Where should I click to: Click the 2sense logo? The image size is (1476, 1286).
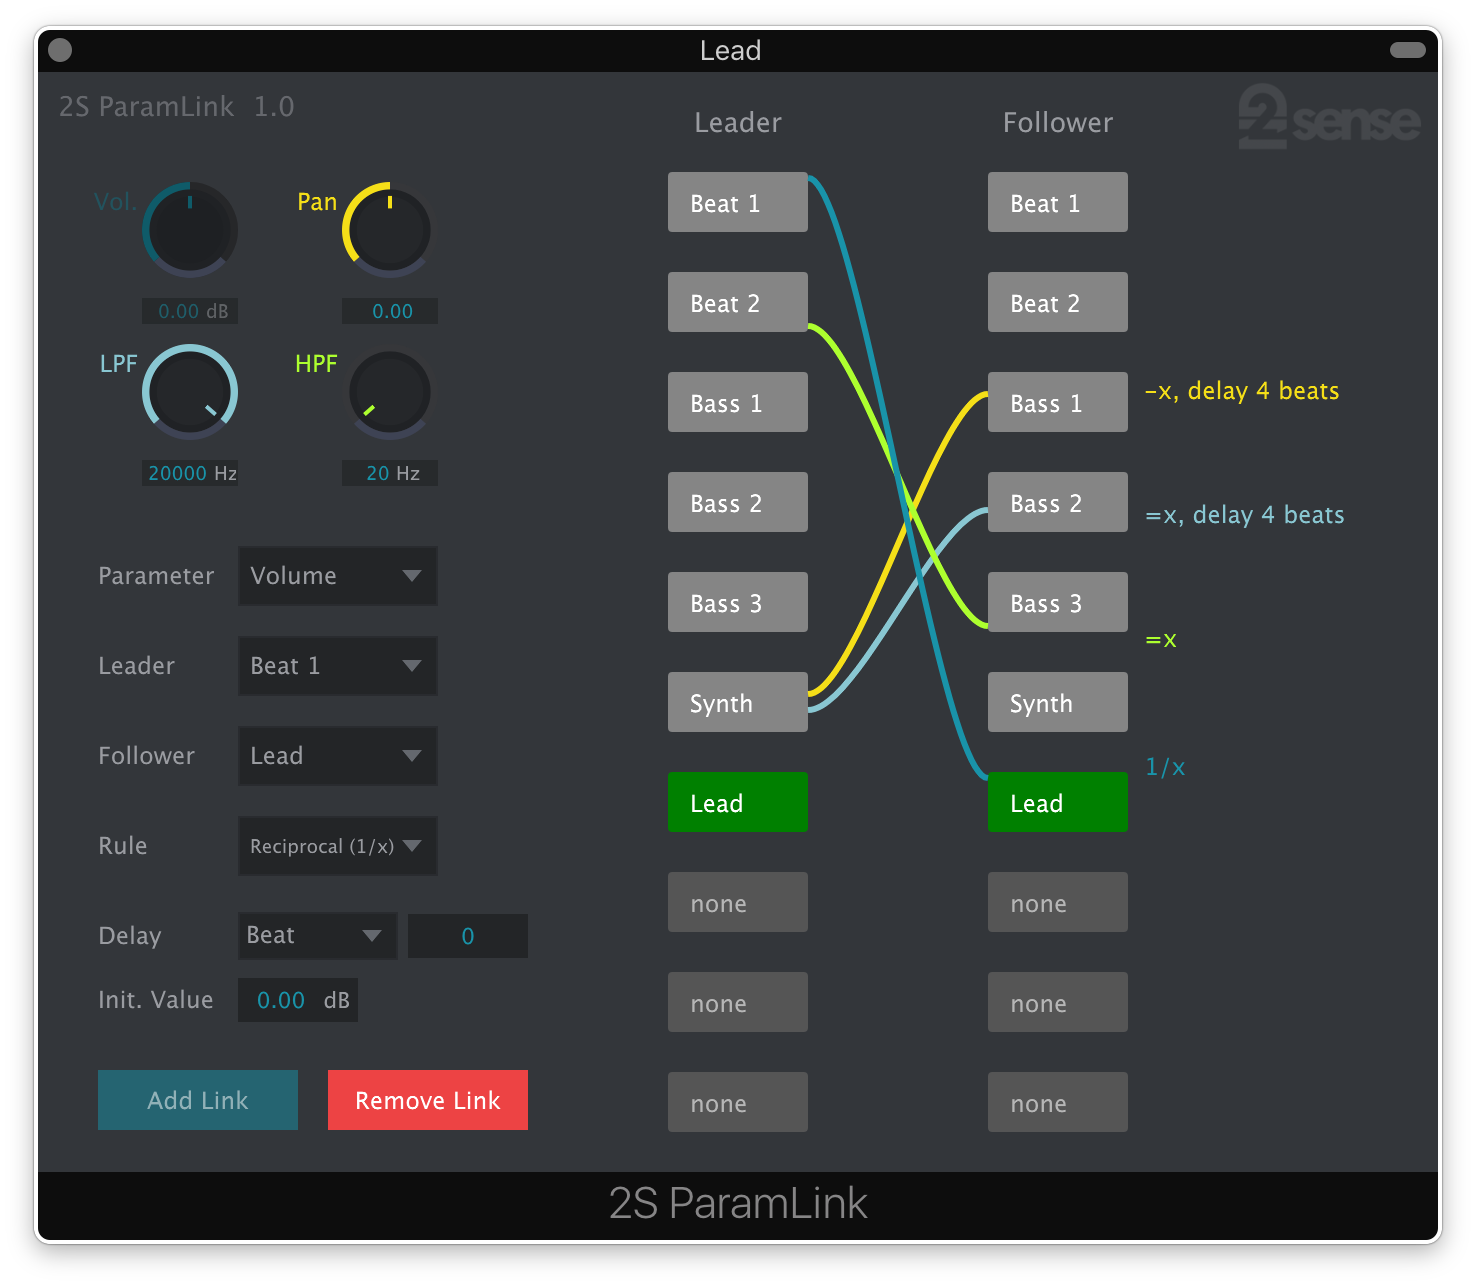(x=1329, y=117)
